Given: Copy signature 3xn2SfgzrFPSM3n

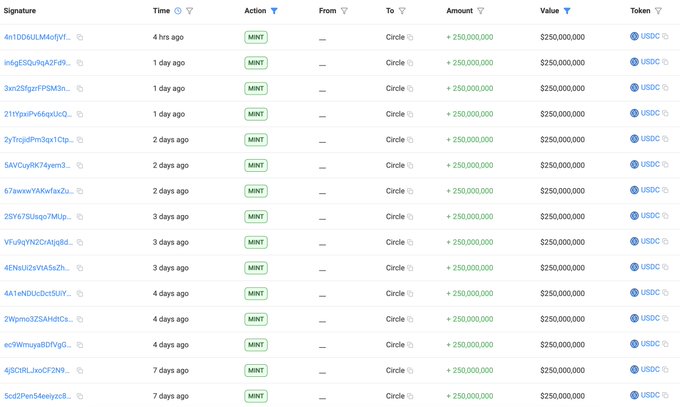Looking at the screenshot, I should [80, 88].
